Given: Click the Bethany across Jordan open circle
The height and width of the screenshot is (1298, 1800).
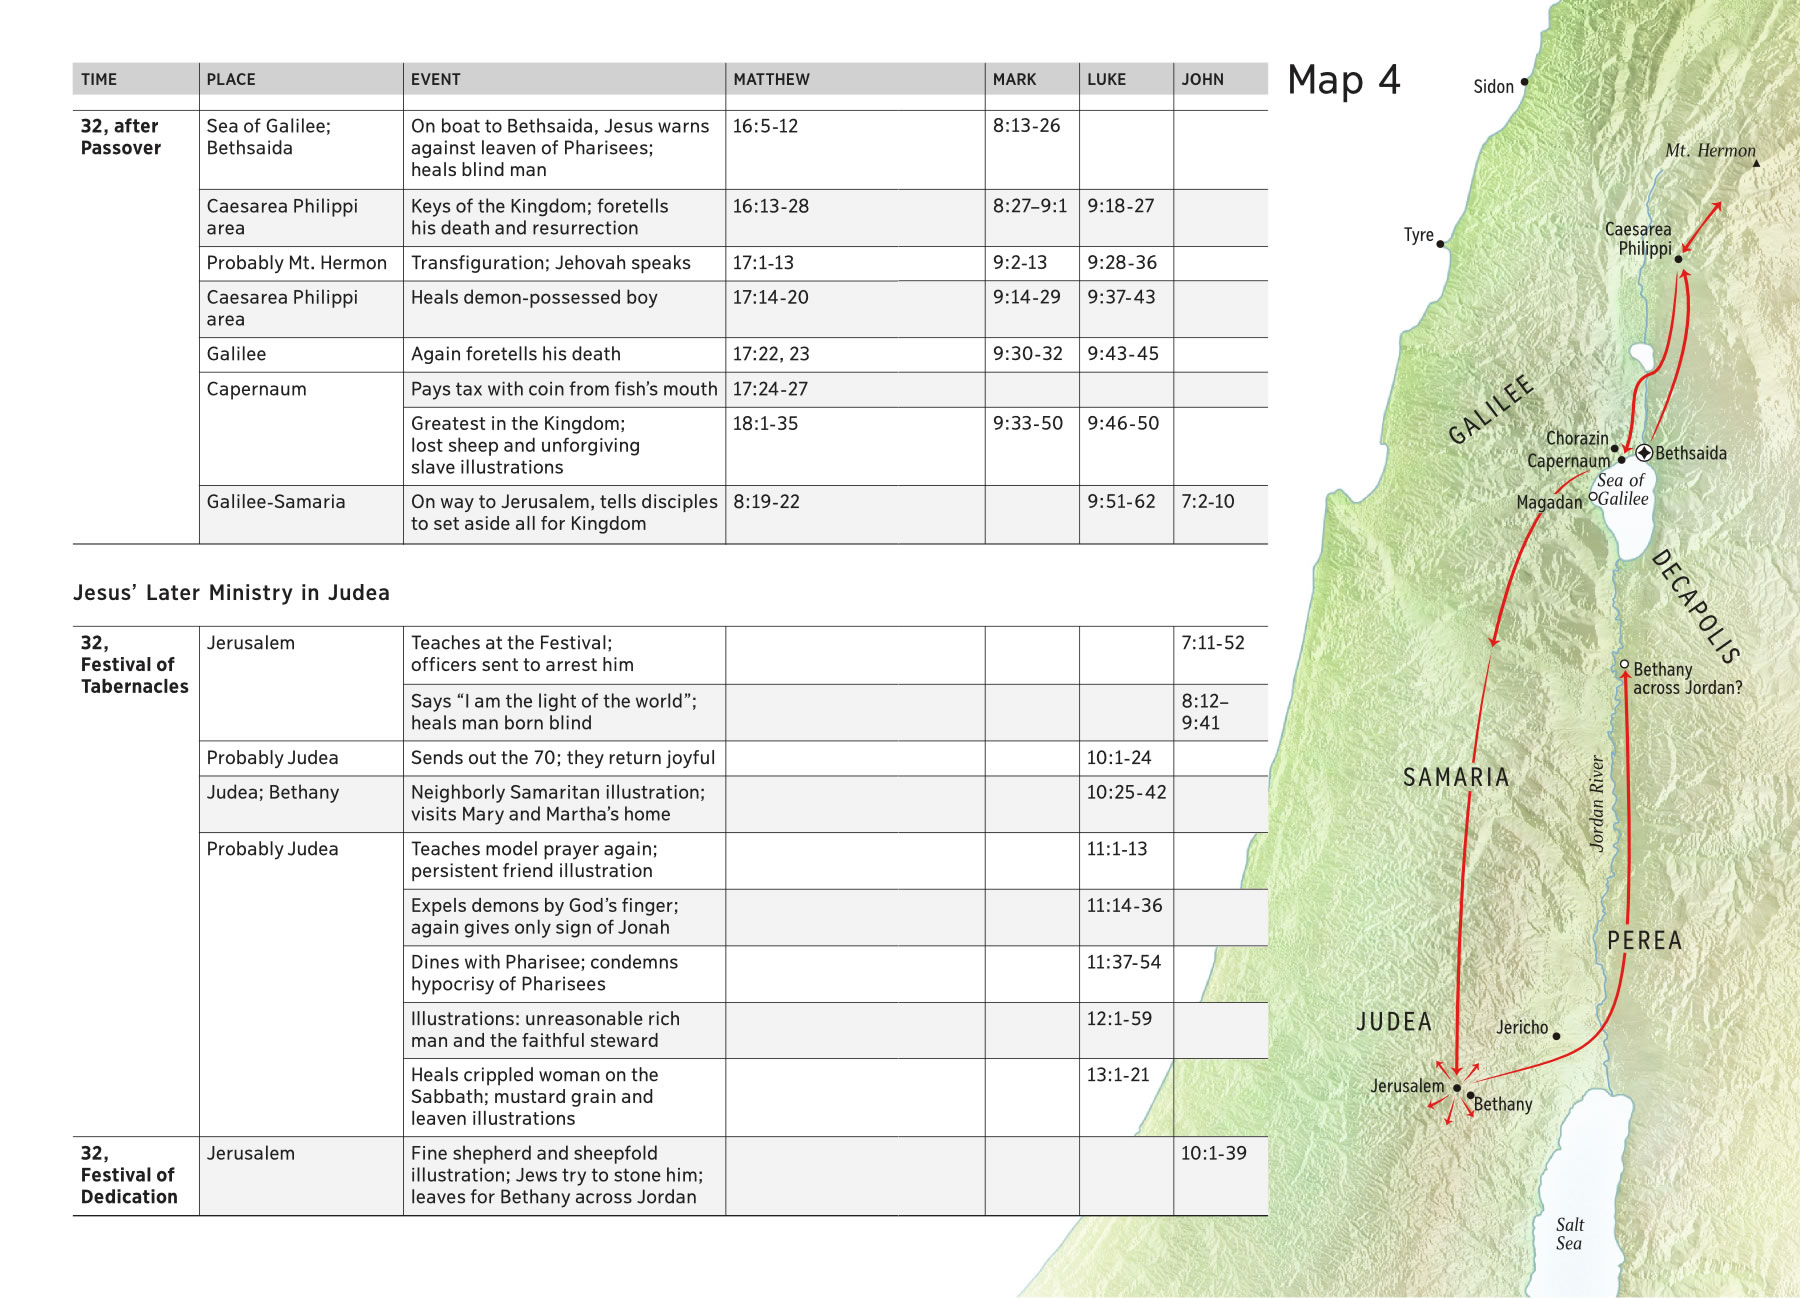Looking at the screenshot, I should coord(1625,665).
